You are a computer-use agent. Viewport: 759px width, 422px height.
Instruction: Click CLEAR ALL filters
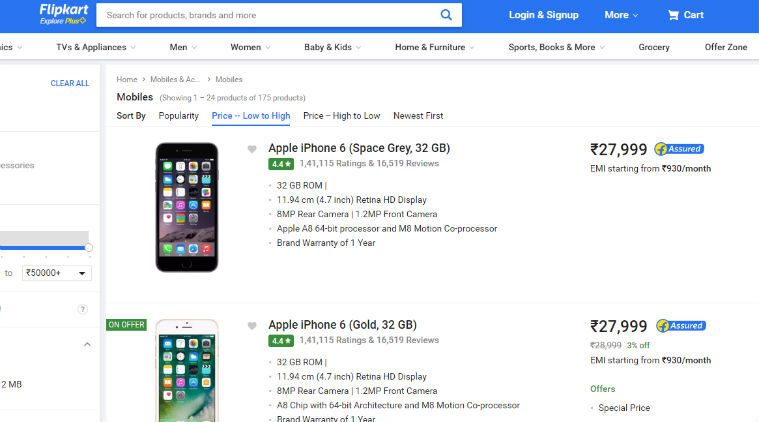(70, 83)
